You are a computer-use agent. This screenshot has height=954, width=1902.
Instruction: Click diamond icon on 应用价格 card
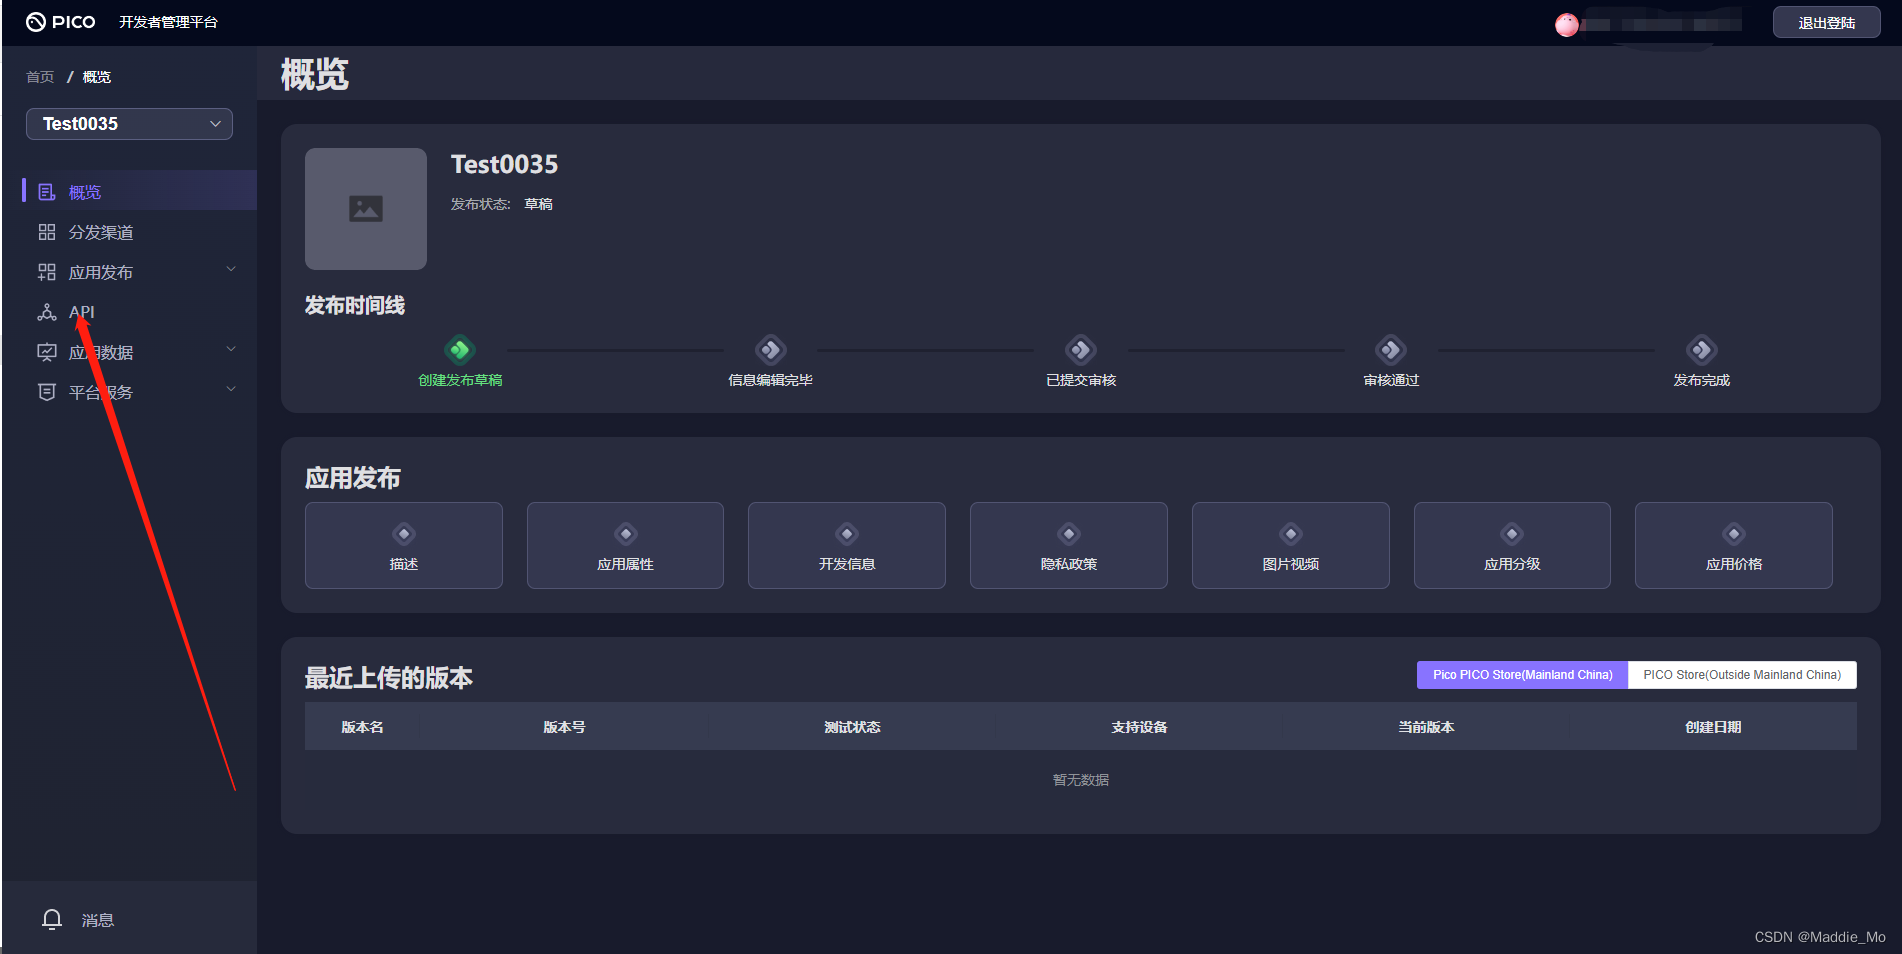click(1734, 534)
